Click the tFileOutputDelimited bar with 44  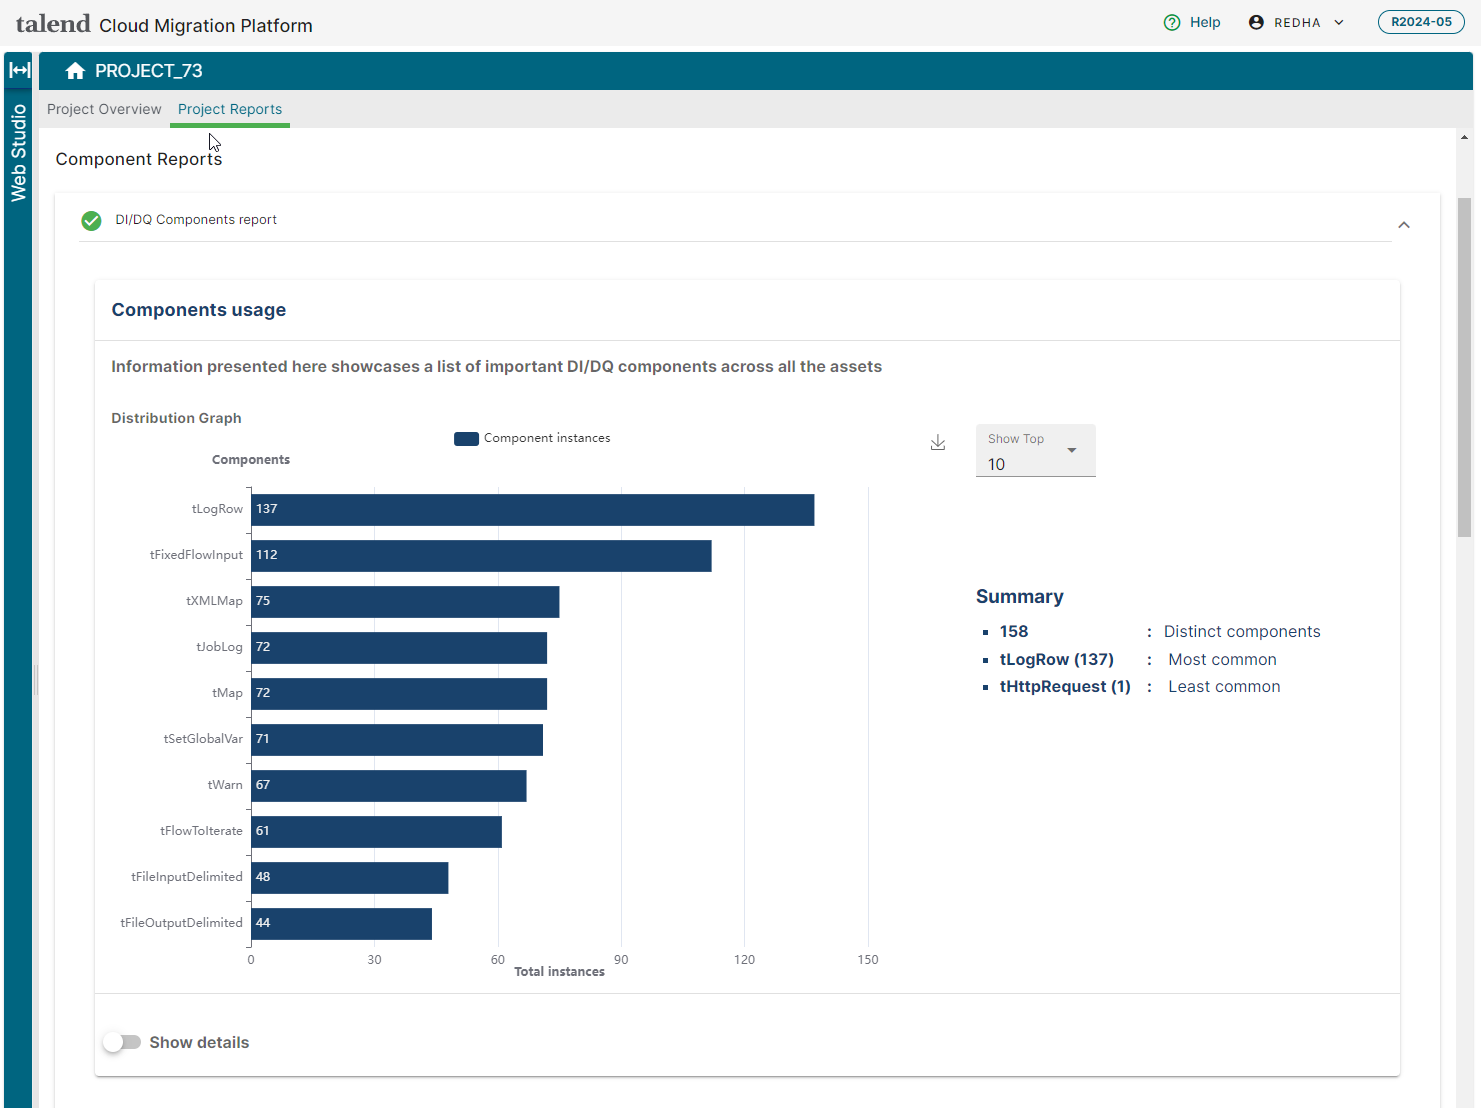(342, 924)
